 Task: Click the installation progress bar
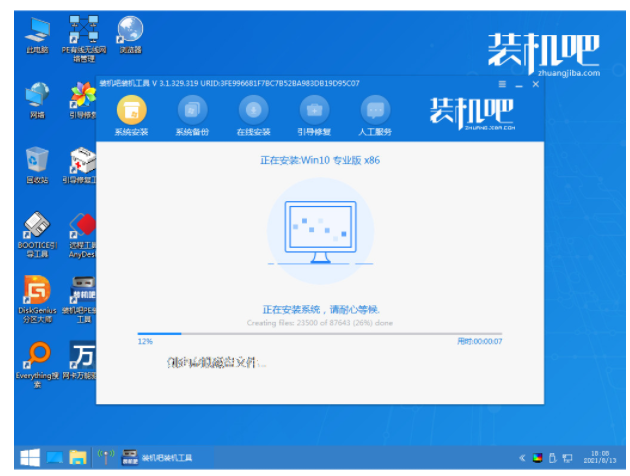click(319, 333)
